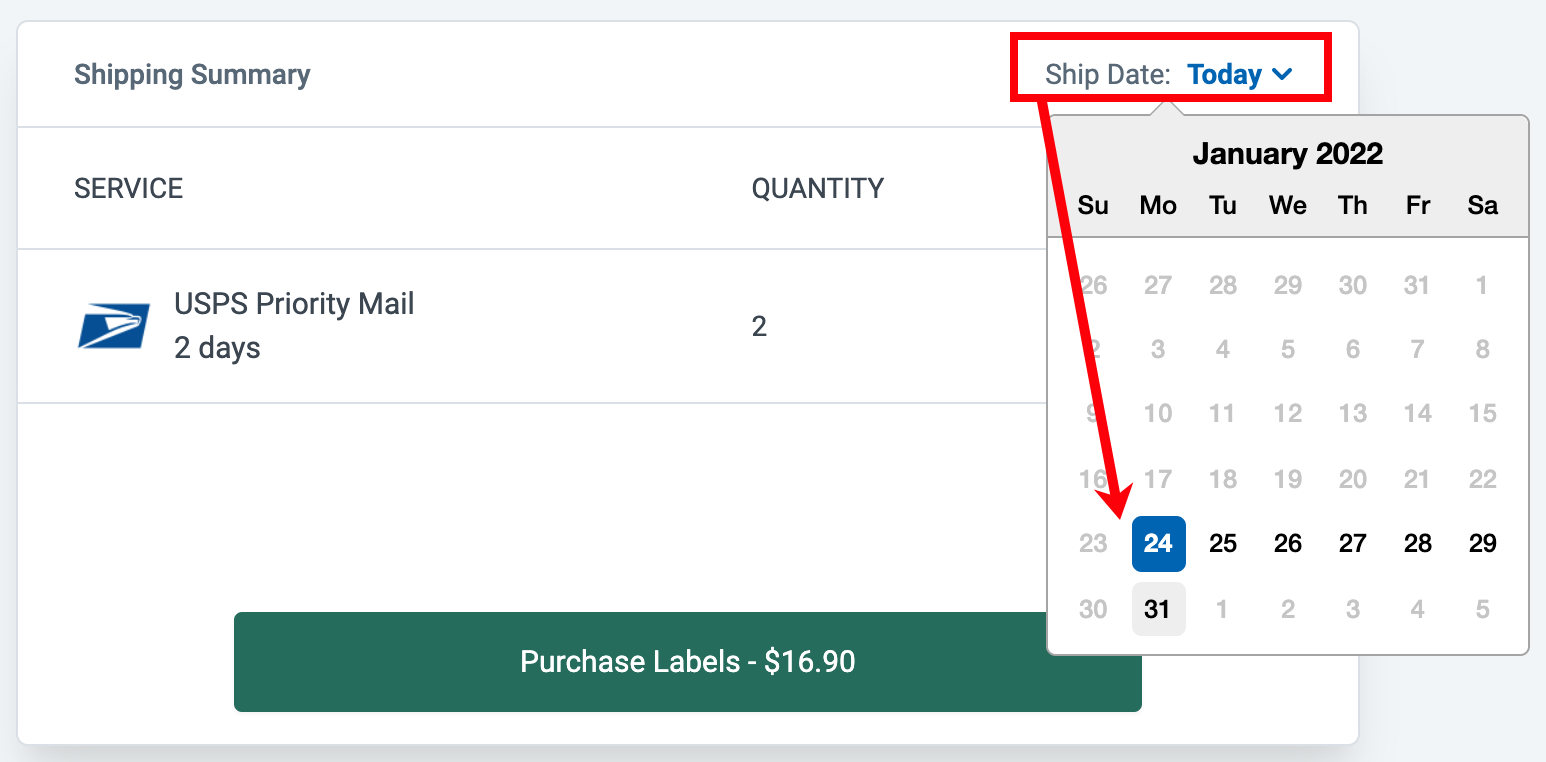Click the SERVICE column header

129,188
